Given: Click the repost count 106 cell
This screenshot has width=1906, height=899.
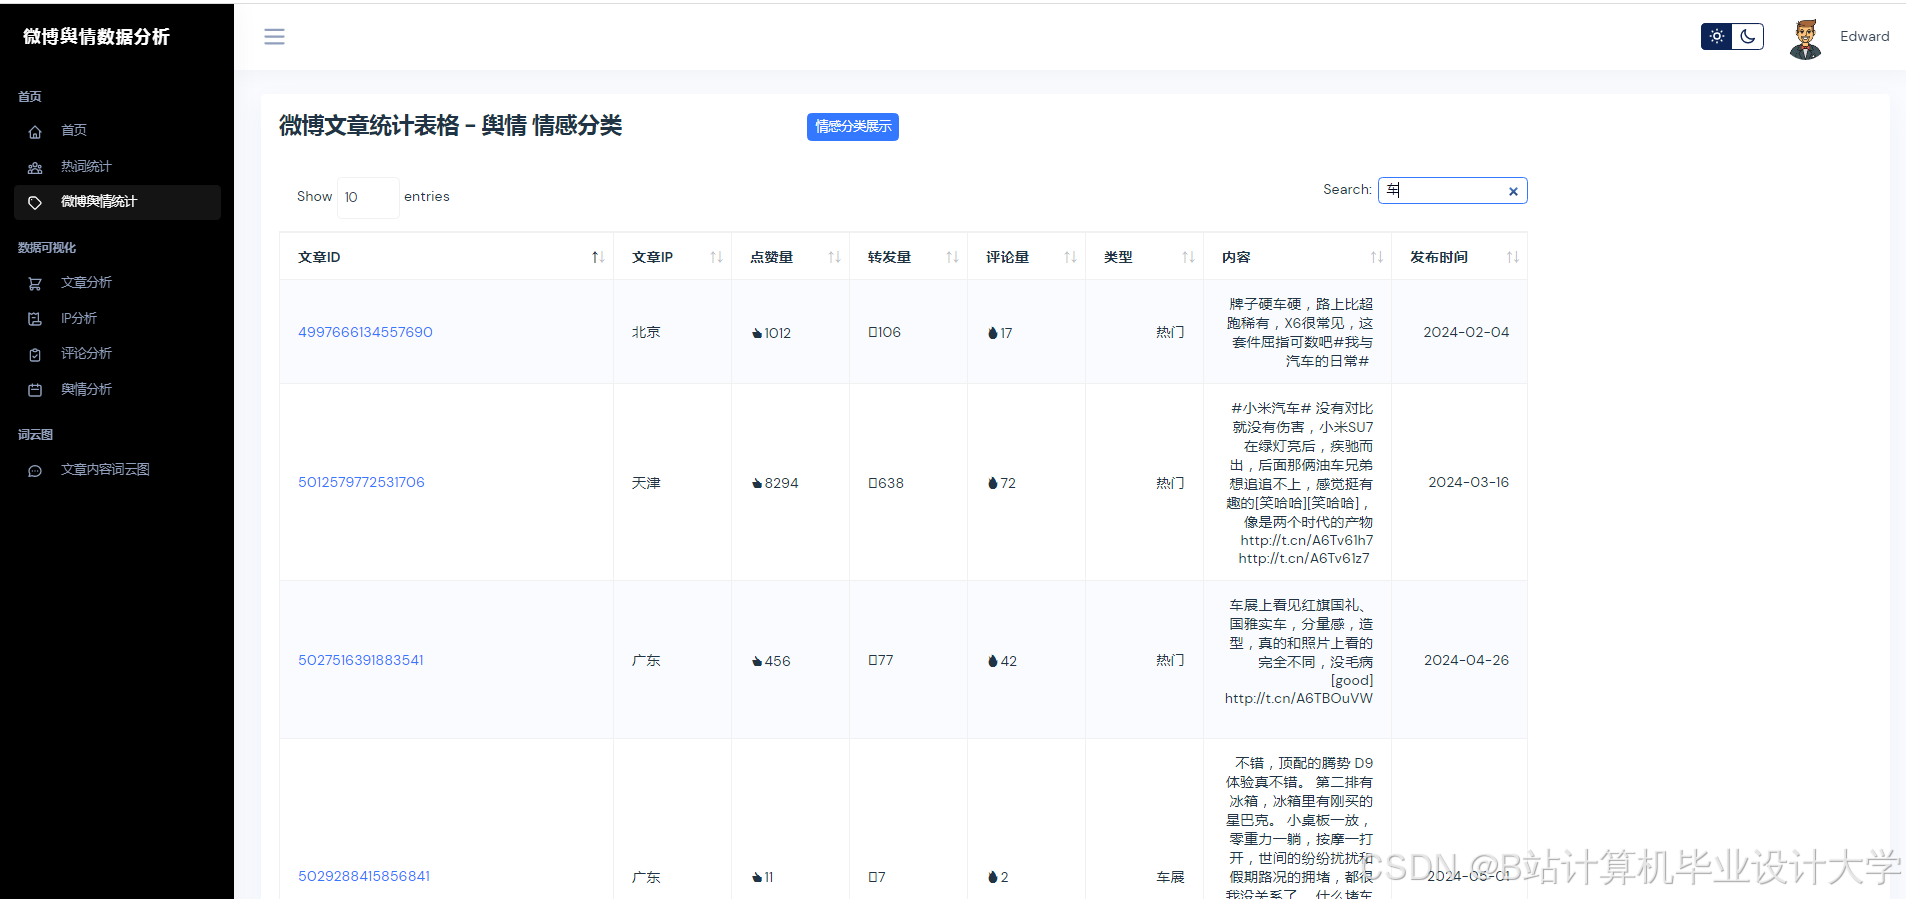Looking at the screenshot, I should coord(908,332).
